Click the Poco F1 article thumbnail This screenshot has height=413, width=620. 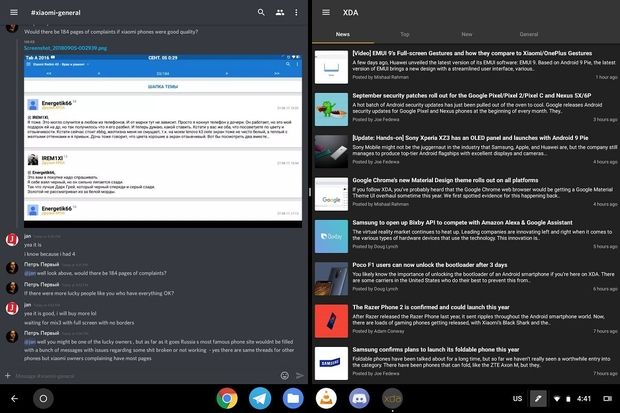[x=331, y=278]
